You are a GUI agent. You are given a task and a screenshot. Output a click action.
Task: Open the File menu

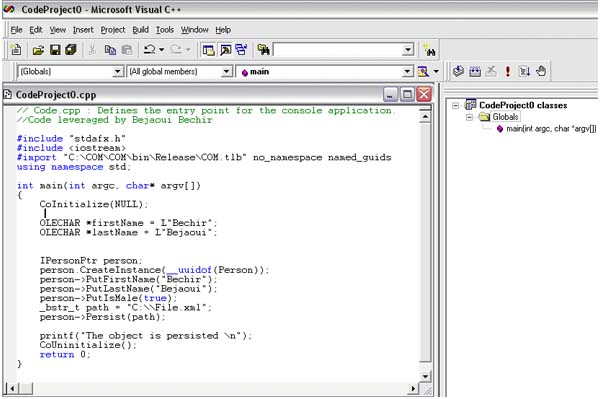[16, 30]
